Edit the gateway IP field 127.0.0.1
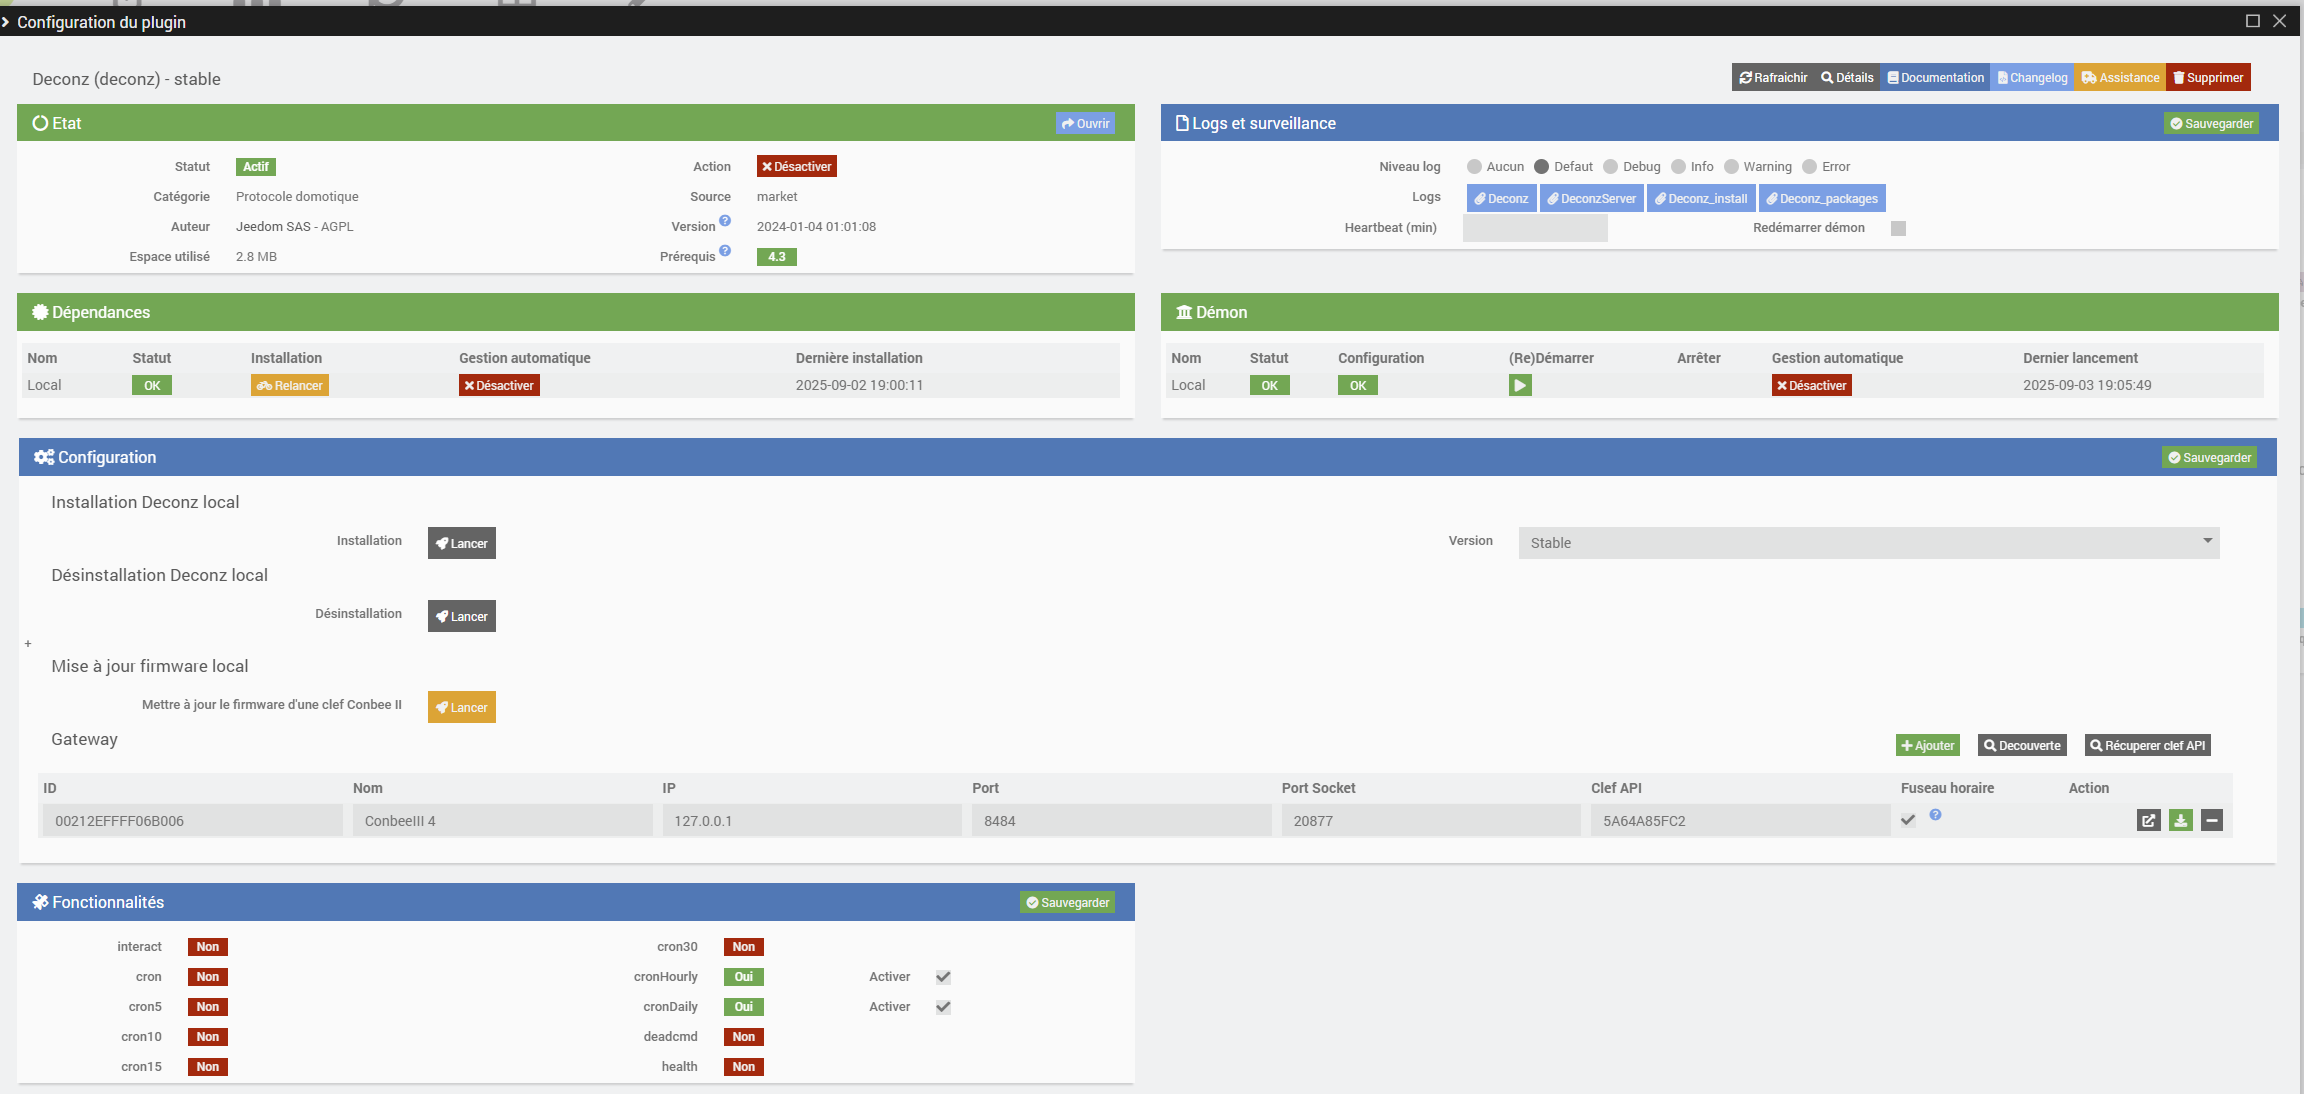This screenshot has width=2304, height=1094. click(x=812, y=821)
